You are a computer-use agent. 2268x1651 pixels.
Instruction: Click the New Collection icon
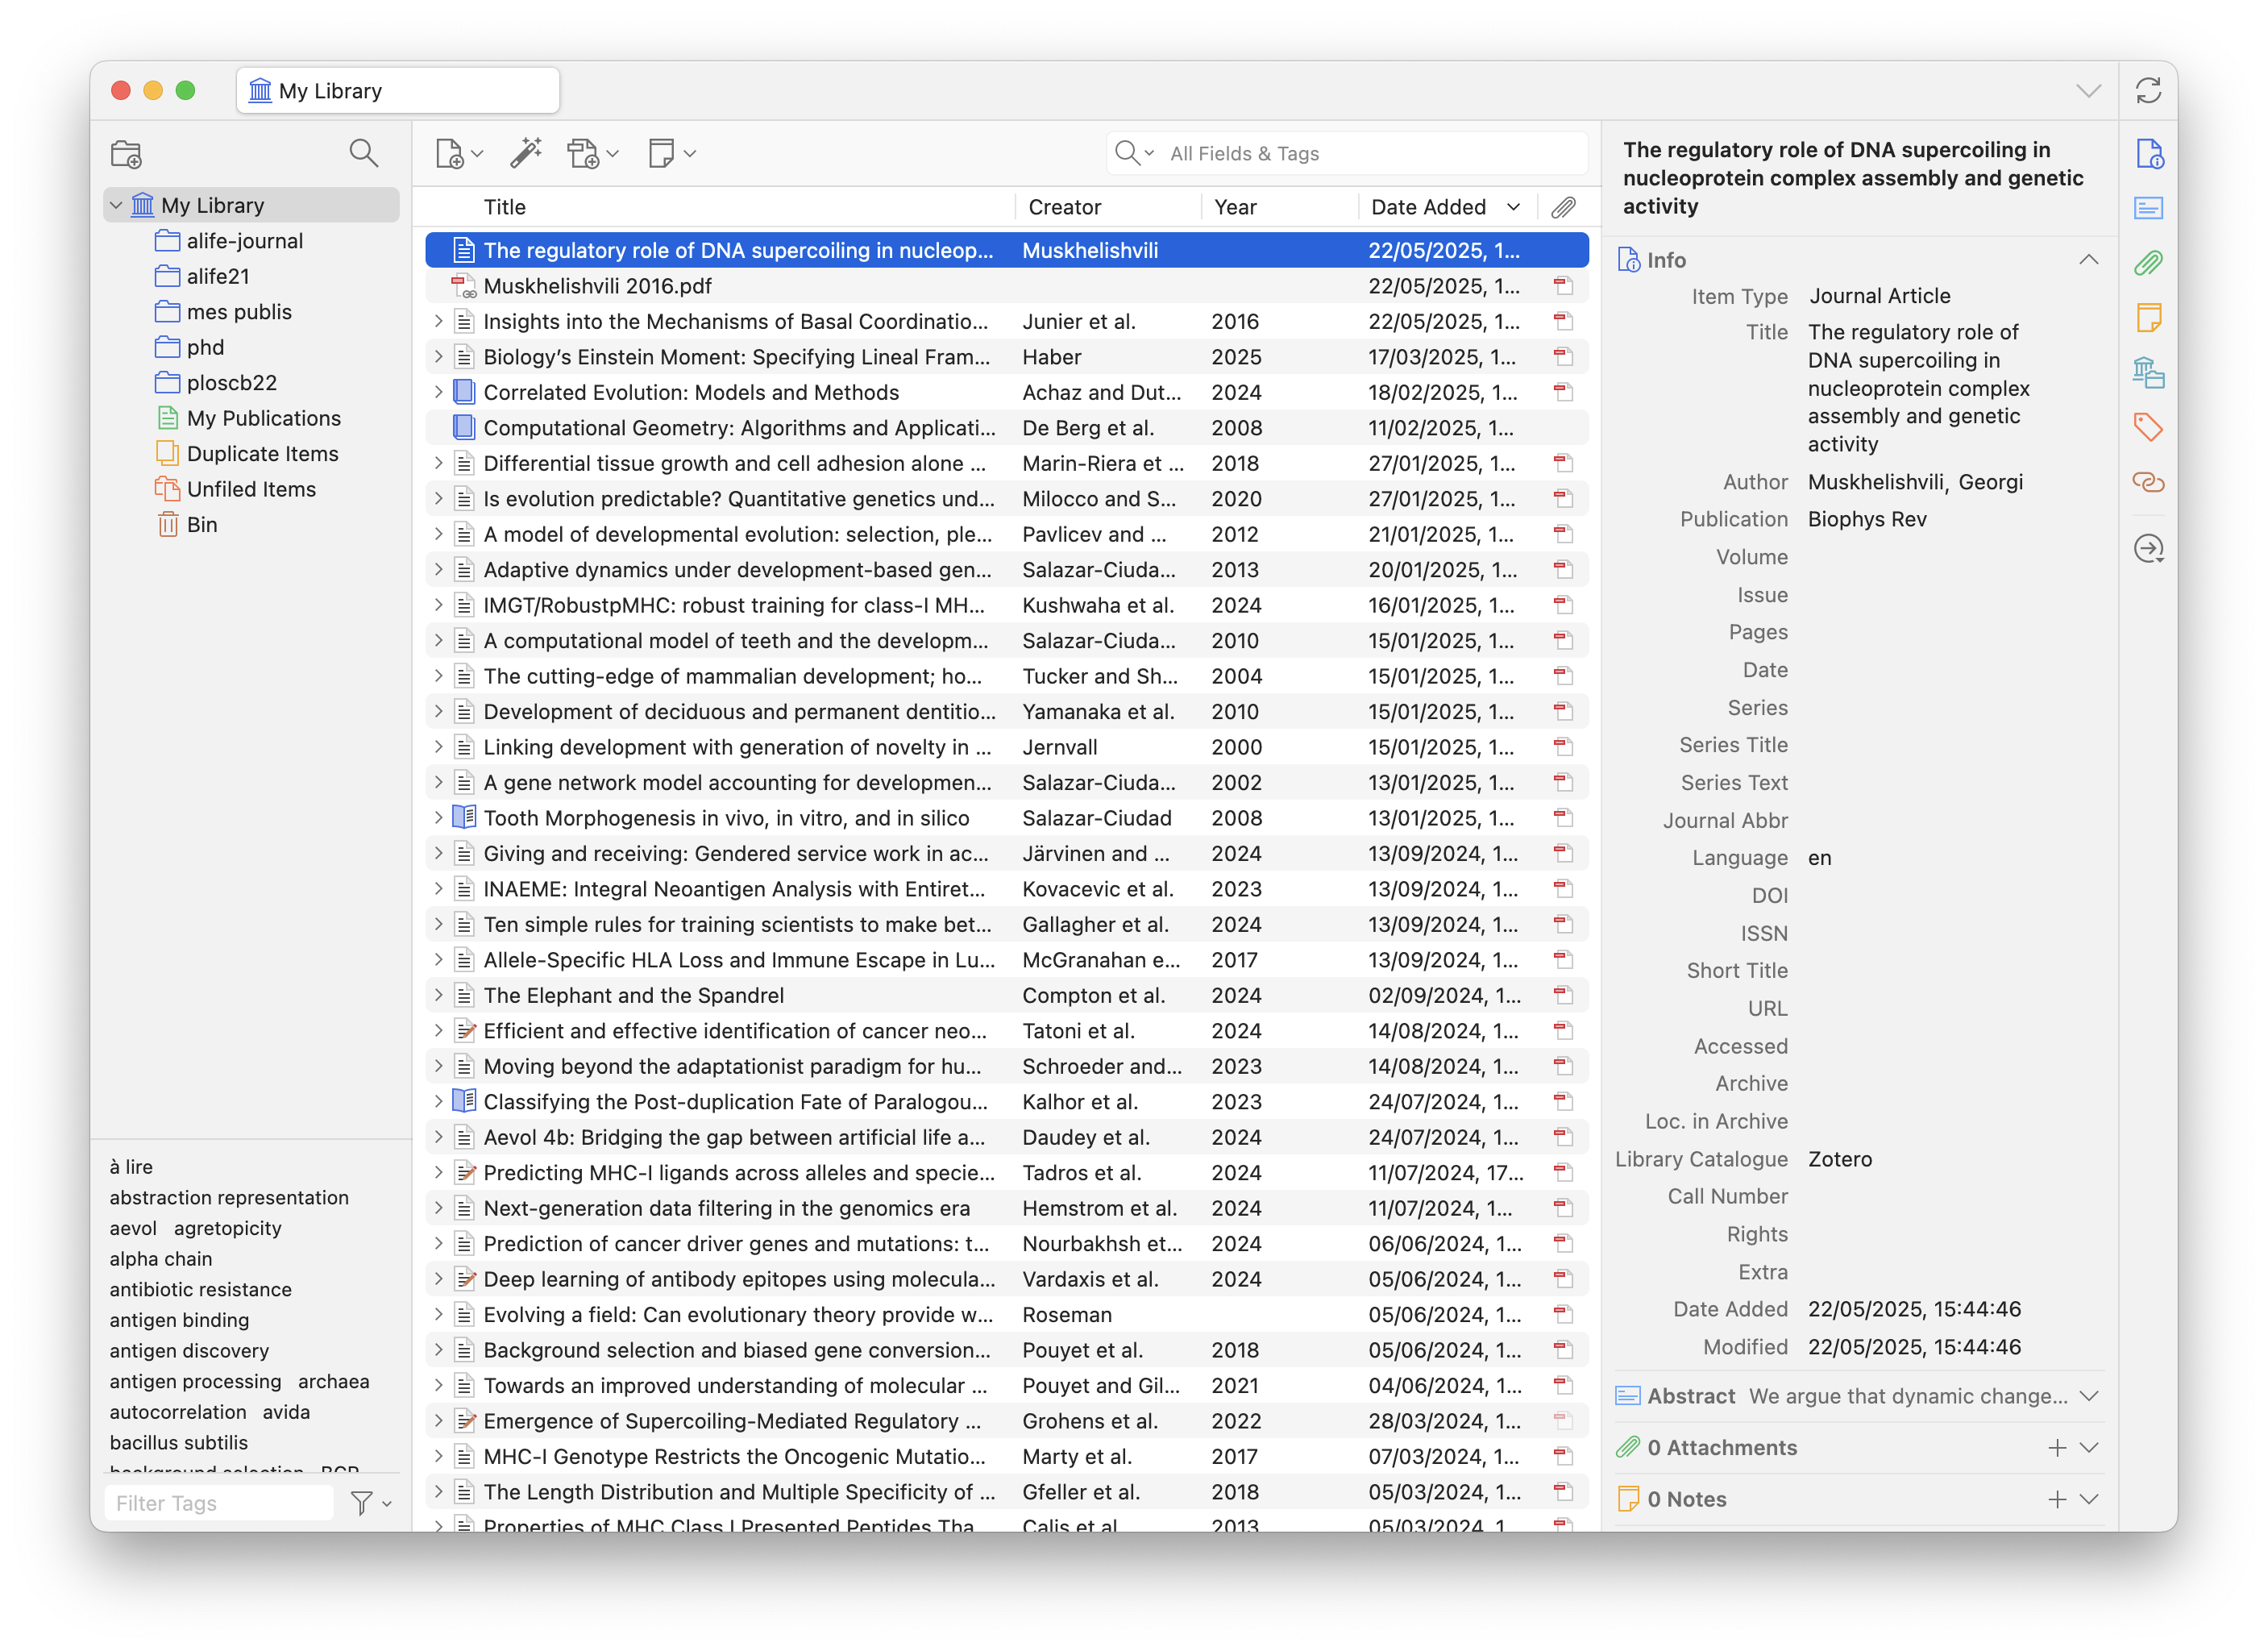[127, 154]
